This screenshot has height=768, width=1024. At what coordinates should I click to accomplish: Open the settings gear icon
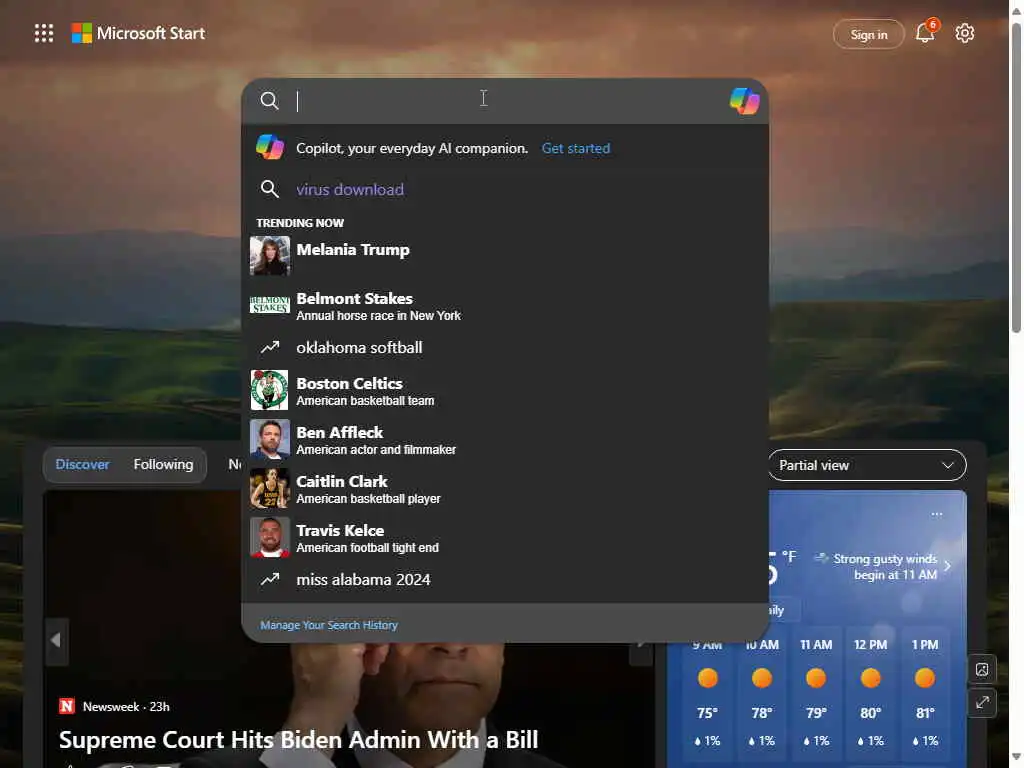[x=965, y=33]
